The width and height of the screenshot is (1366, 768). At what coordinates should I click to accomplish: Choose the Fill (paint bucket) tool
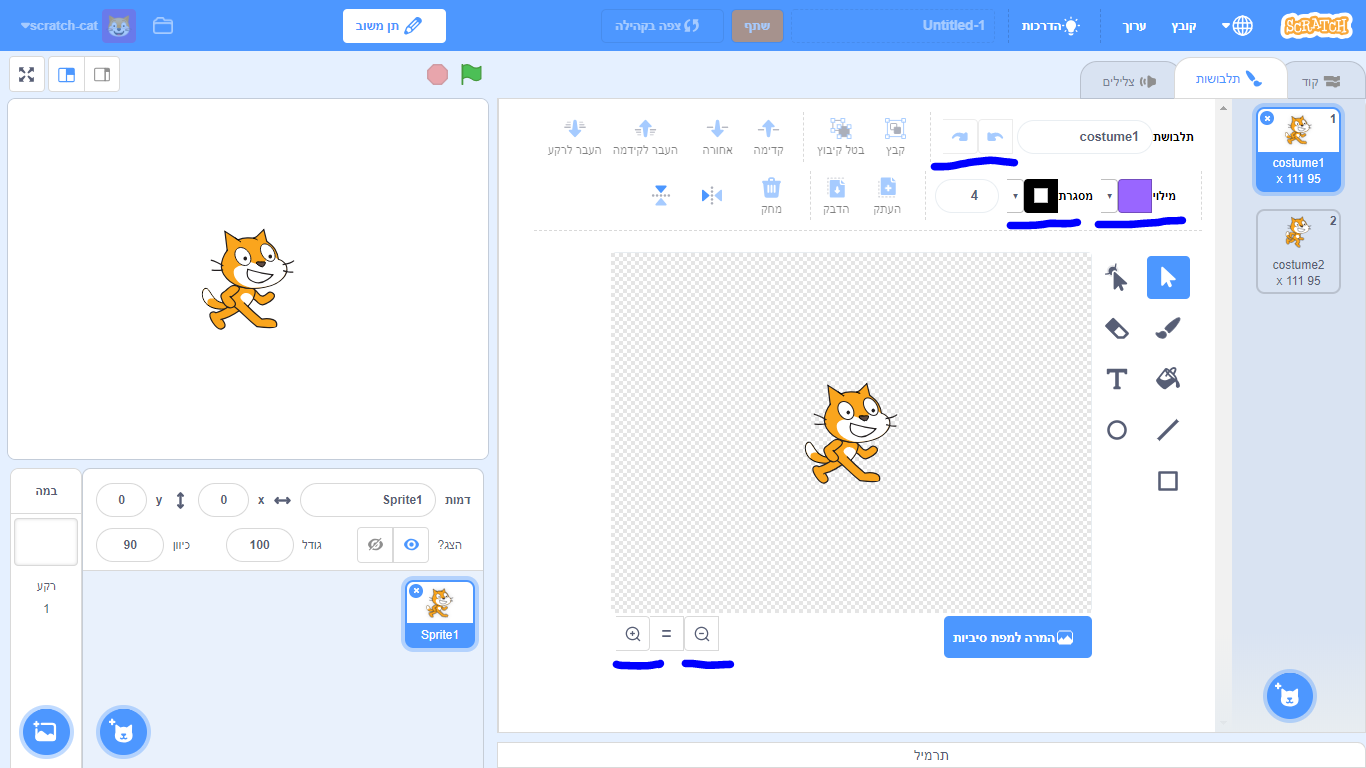tap(1167, 379)
